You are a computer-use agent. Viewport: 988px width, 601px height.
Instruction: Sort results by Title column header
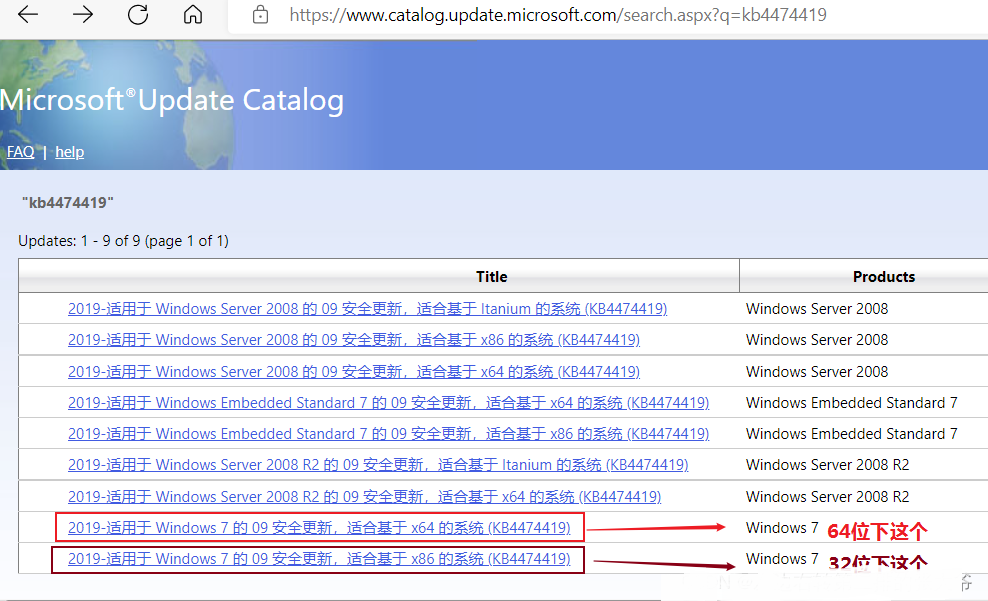coord(491,276)
